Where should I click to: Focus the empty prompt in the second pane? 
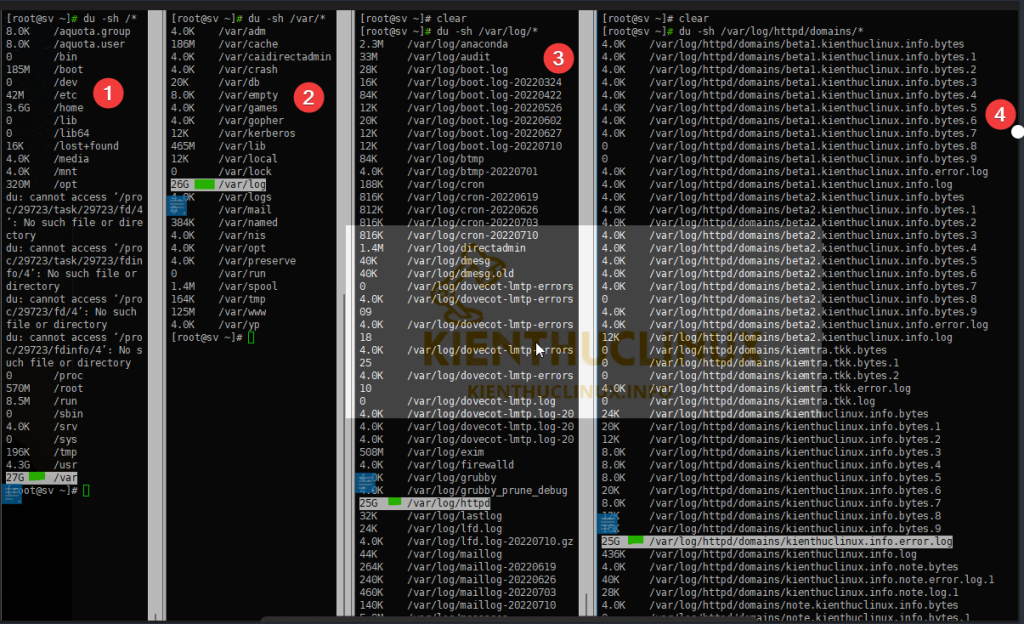click(x=251, y=338)
